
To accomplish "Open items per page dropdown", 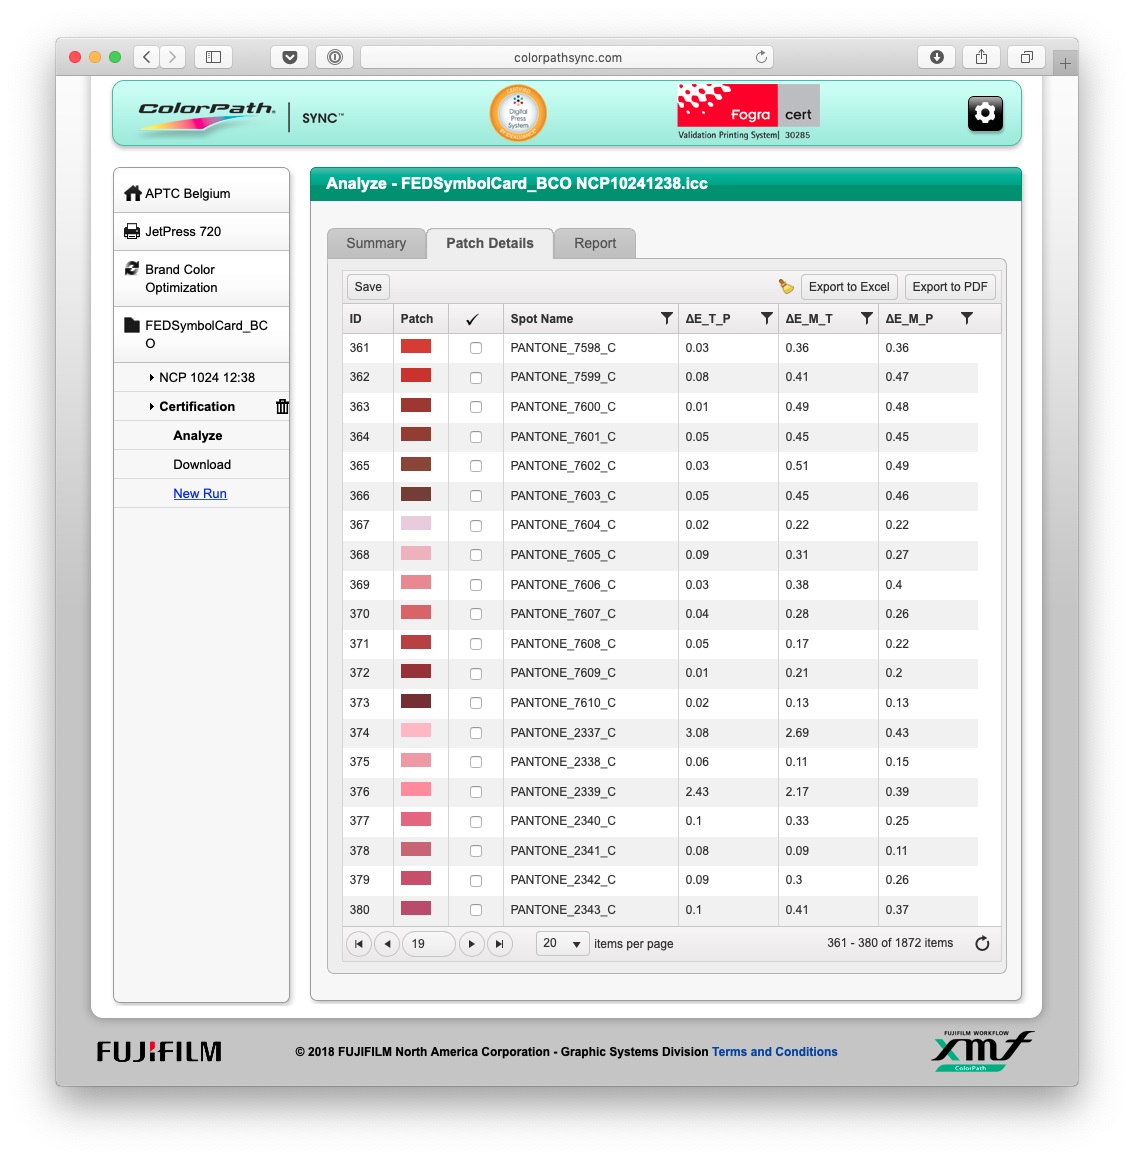I will 562,944.
